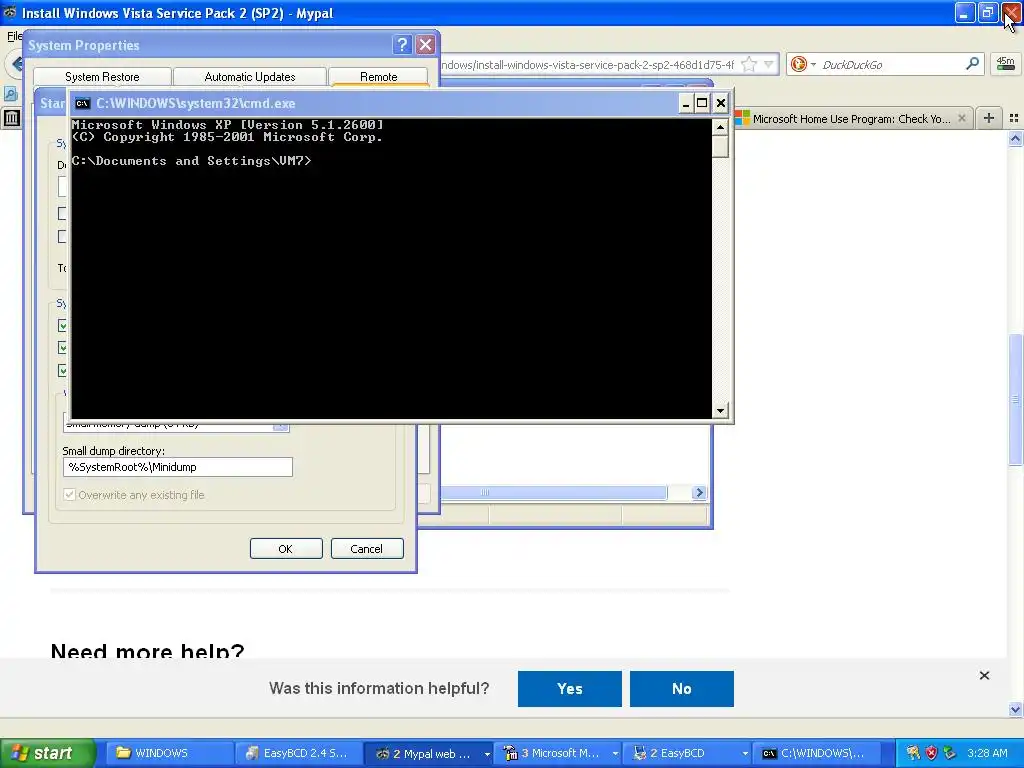Toggle Overwrite any existing file checkbox
This screenshot has height=768, width=1024.
69,494
